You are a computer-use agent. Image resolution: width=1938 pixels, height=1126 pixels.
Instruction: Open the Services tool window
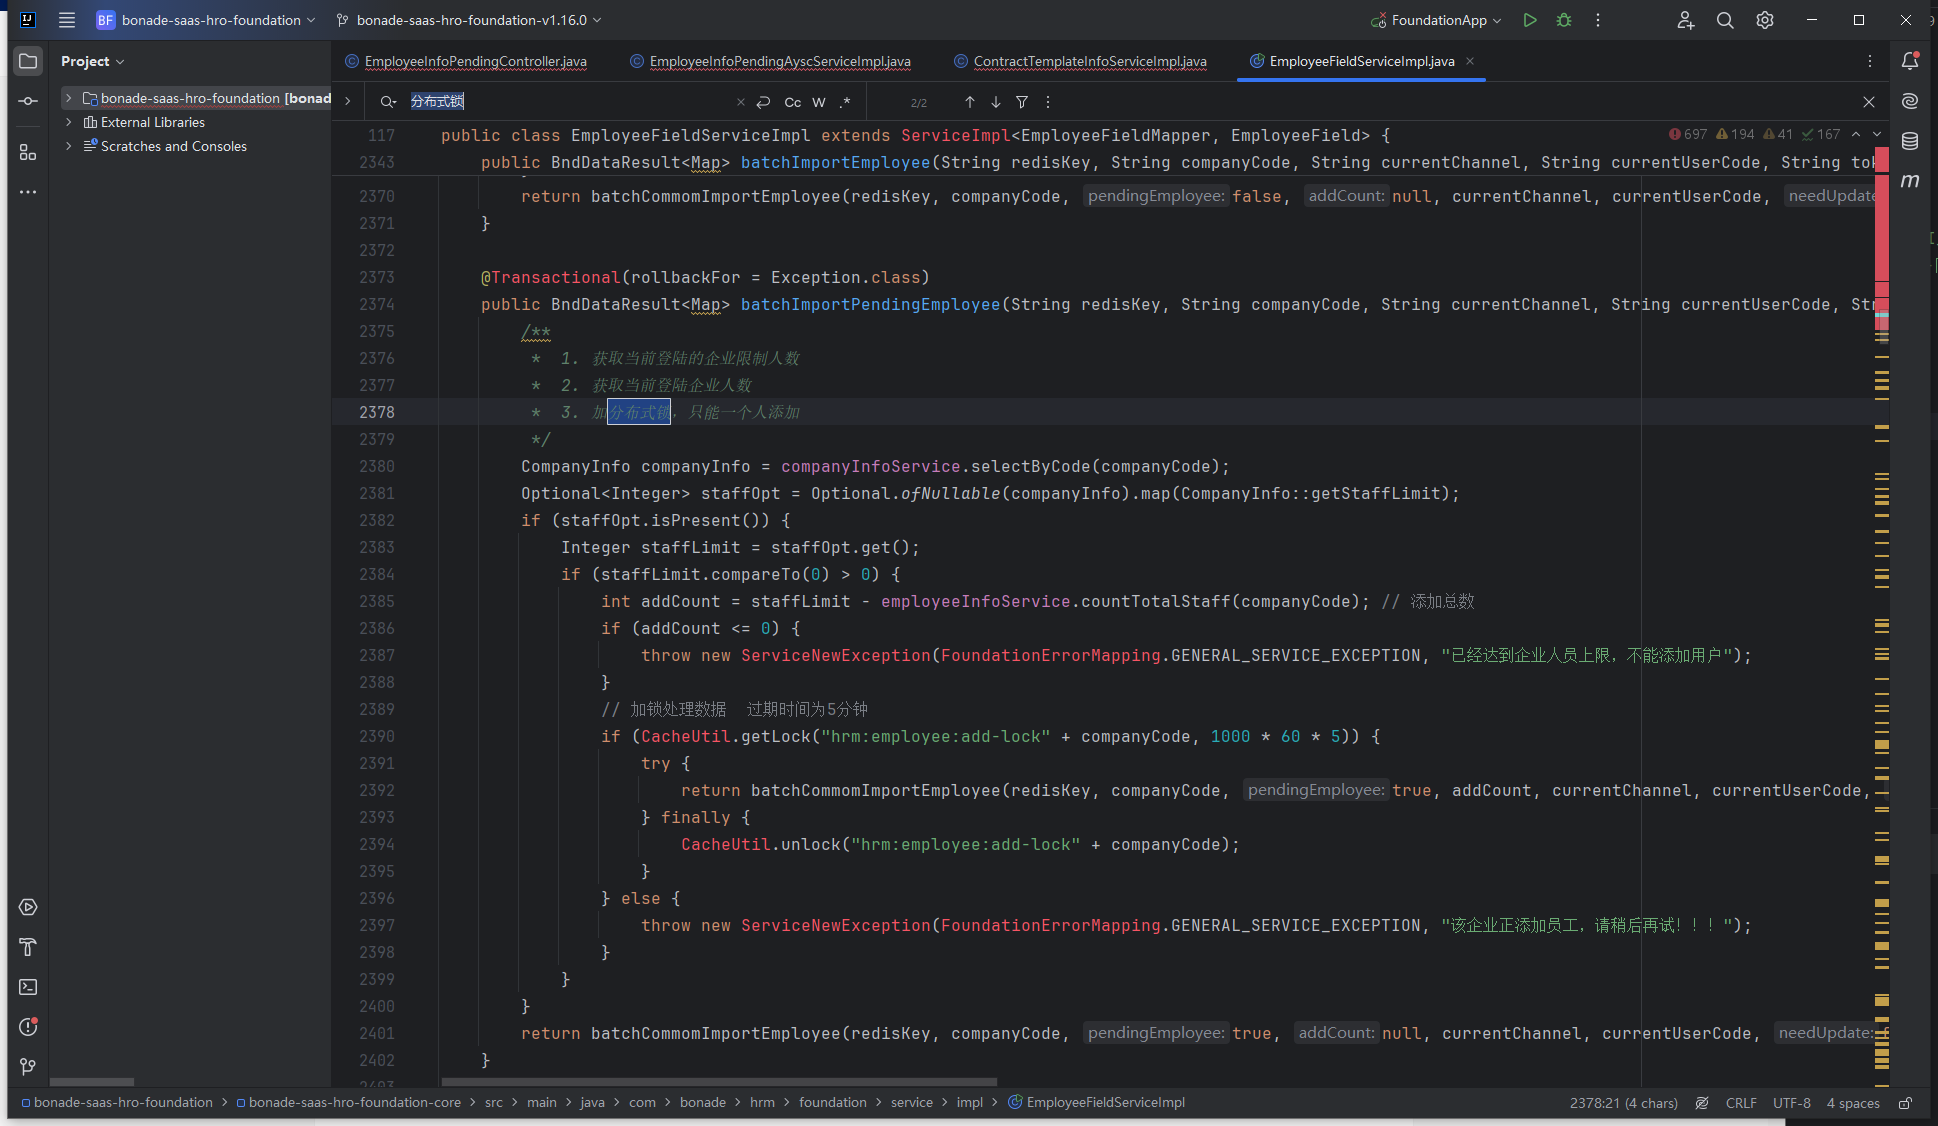click(x=28, y=907)
